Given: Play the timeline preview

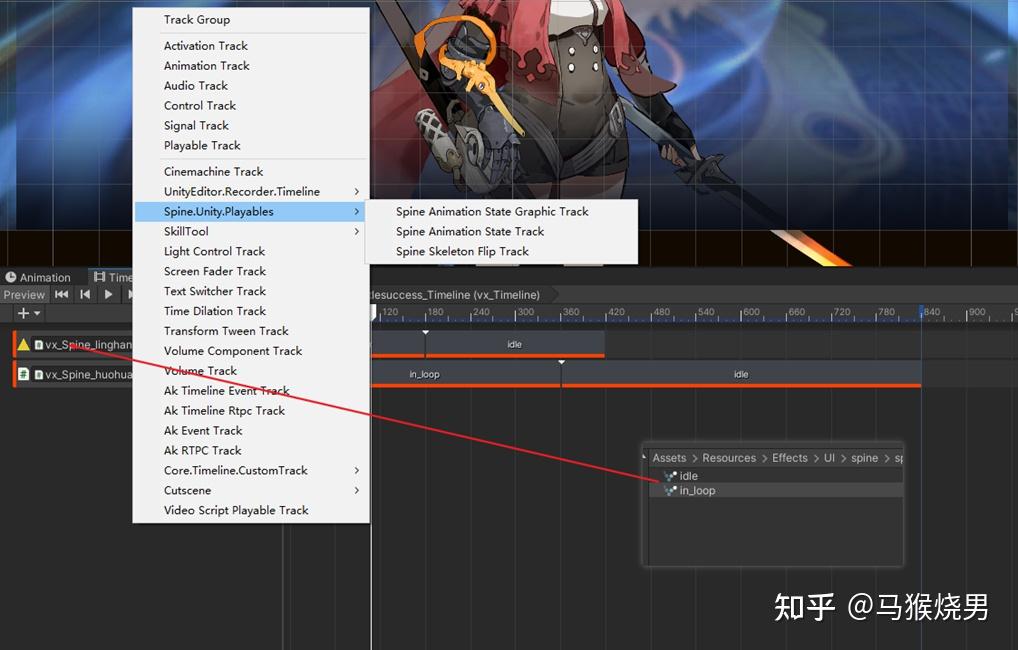Looking at the screenshot, I should [x=108, y=294].
